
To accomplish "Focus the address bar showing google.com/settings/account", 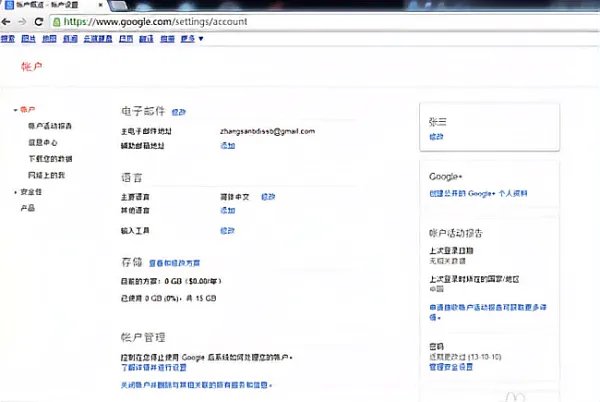I will point(323,22).
